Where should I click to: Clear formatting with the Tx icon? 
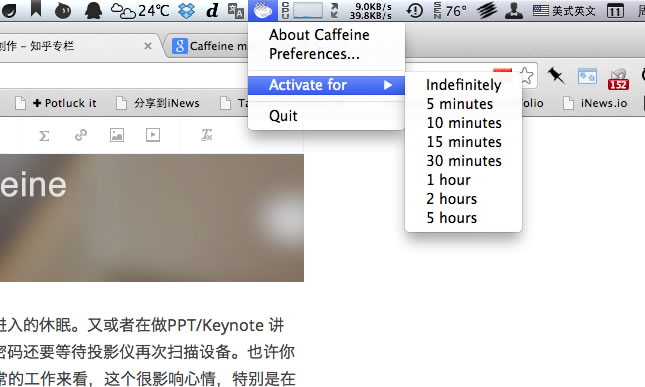tap(206, 135)
